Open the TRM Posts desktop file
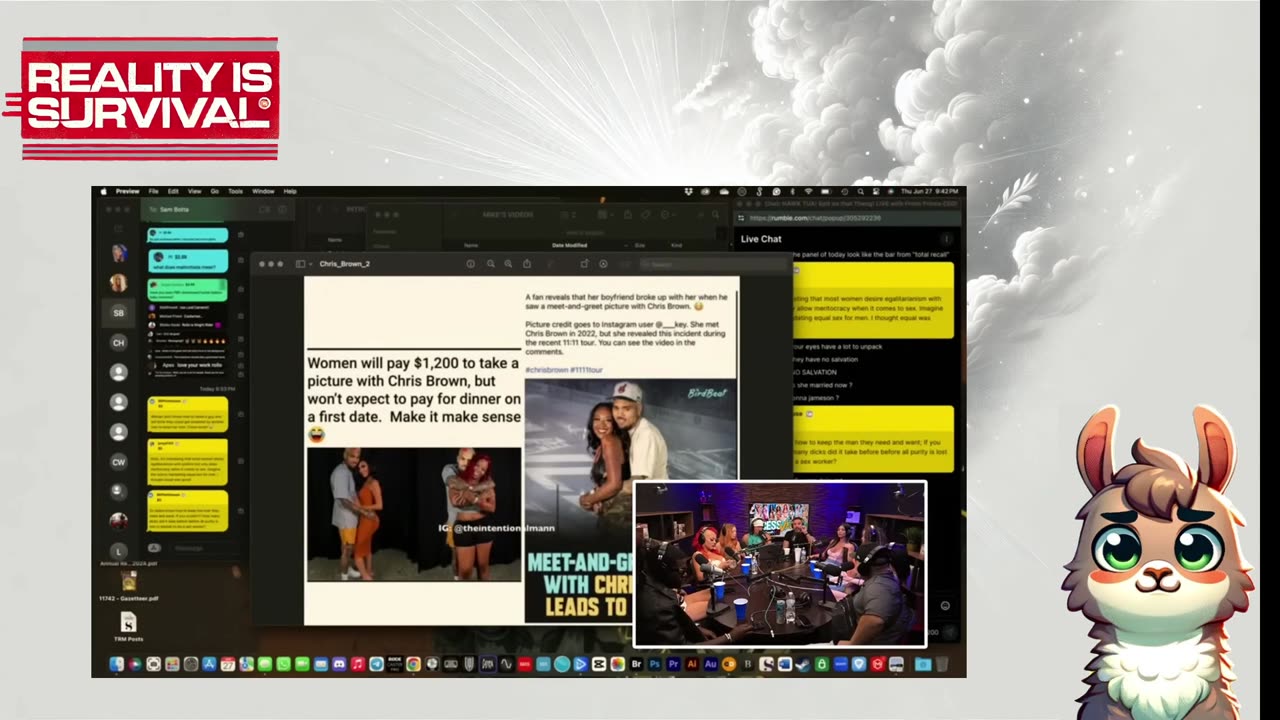 (x=128, y=627)
